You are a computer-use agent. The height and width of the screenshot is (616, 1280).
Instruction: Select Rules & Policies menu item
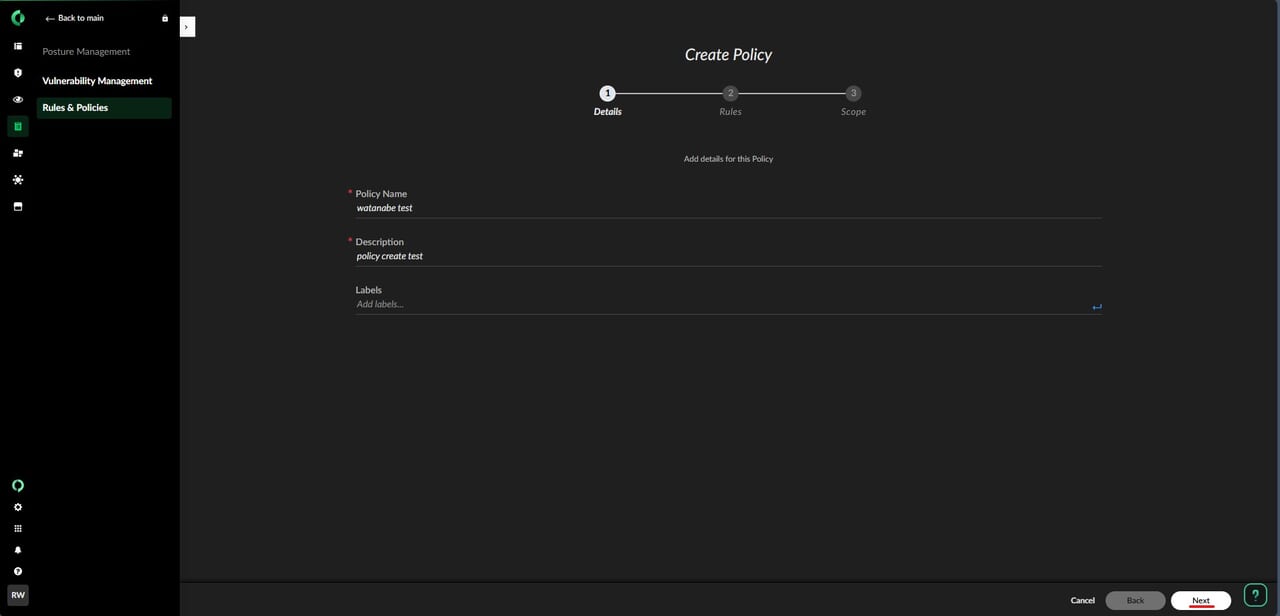tap(75, 108)
